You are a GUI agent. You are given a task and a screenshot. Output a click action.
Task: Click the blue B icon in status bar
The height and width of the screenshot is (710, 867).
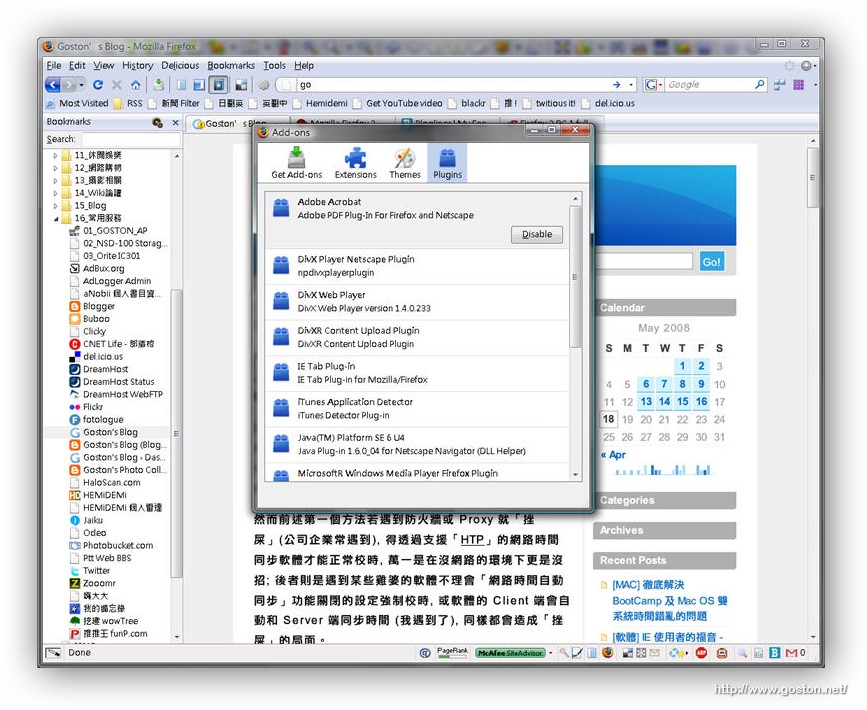[x=775, y=653]
